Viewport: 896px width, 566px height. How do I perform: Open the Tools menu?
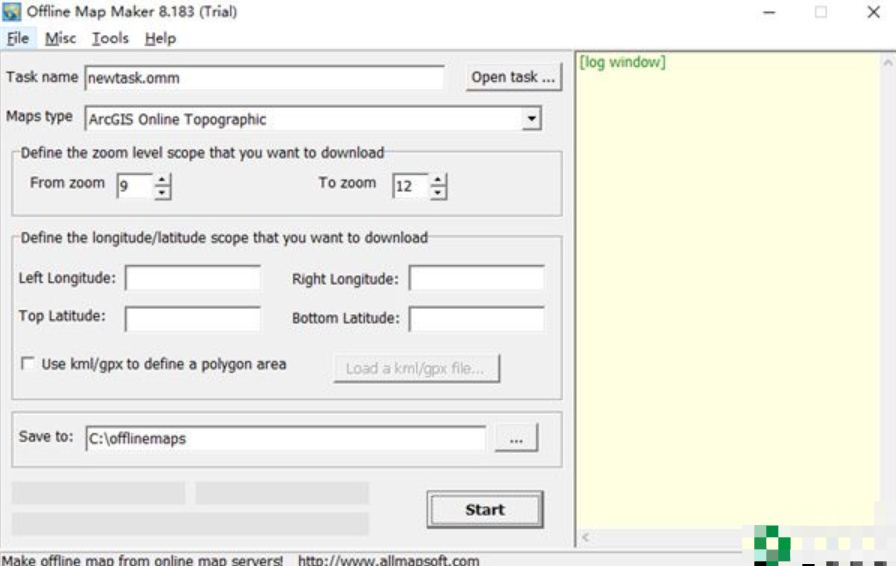click(x=110, y=38)
